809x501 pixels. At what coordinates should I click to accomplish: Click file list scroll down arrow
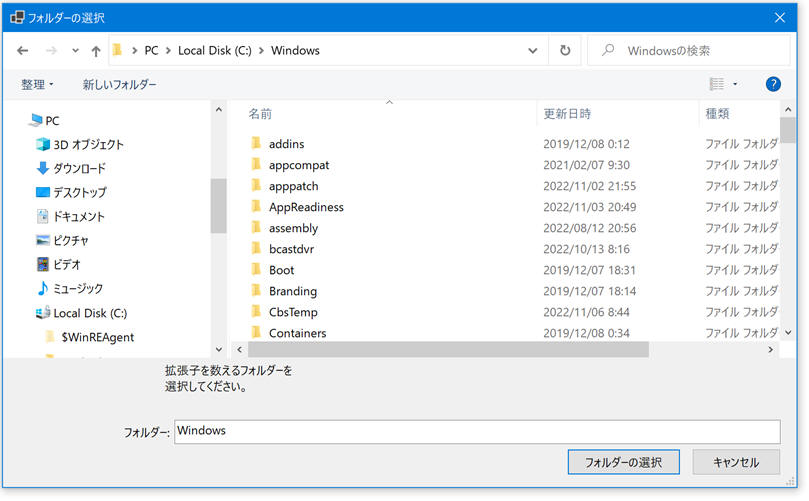tap(788, 333)
